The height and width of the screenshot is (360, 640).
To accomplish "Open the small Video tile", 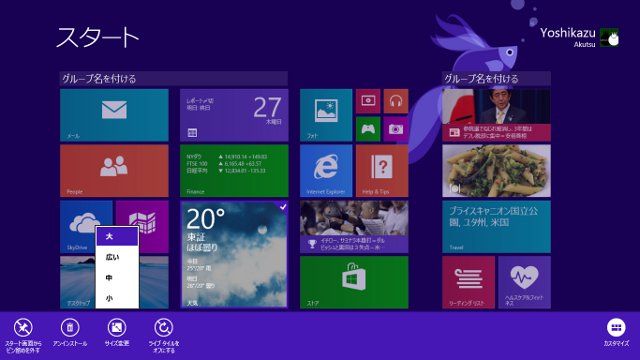I will (368, 101).
